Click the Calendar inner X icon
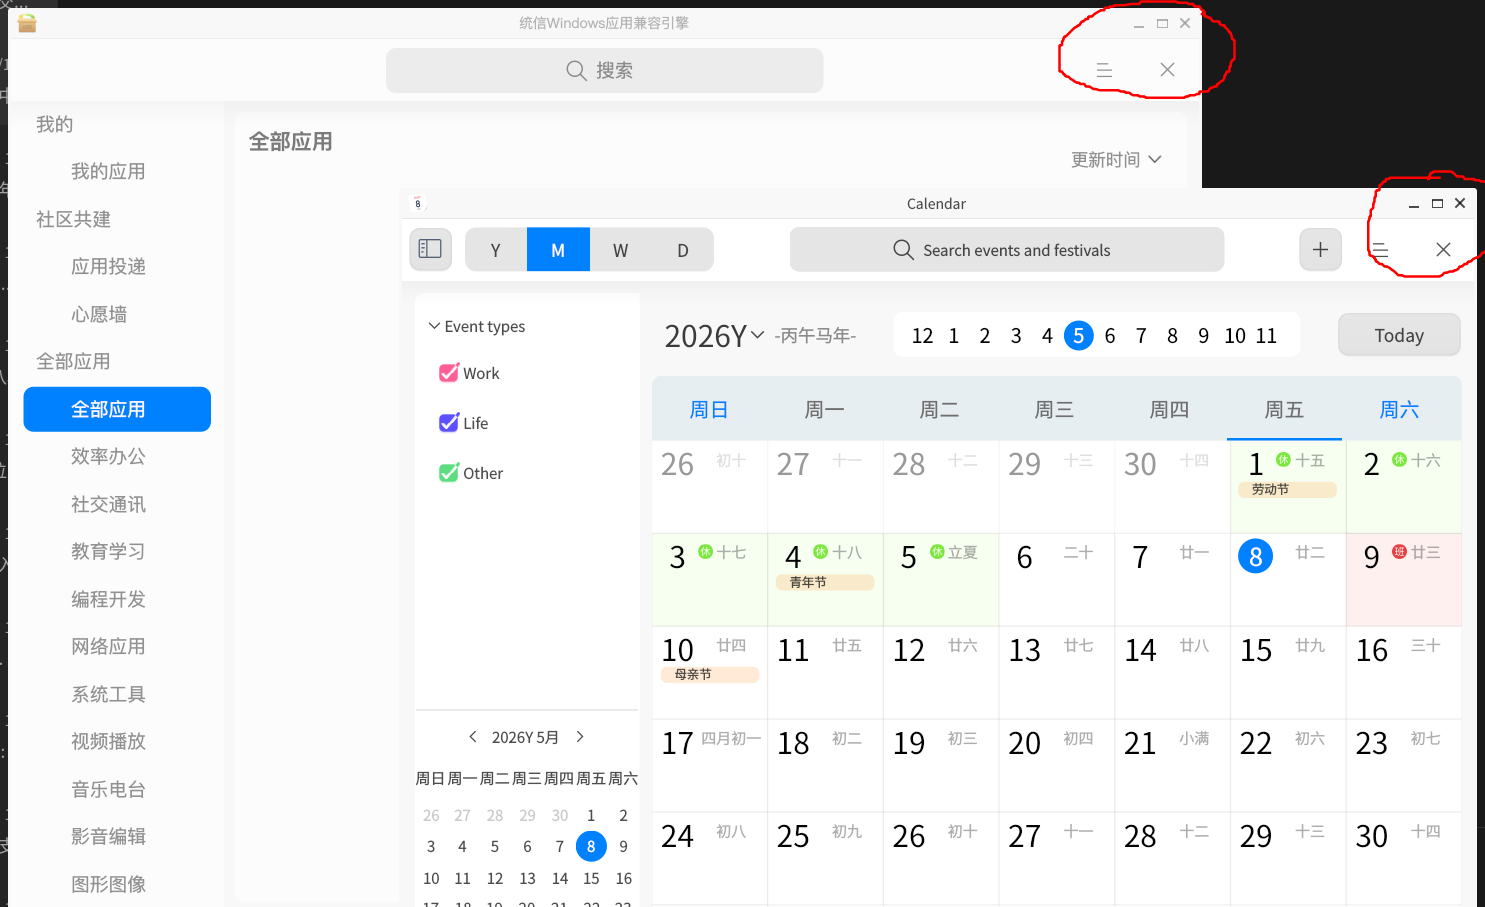1485x907 pixels. (1443, 249)
